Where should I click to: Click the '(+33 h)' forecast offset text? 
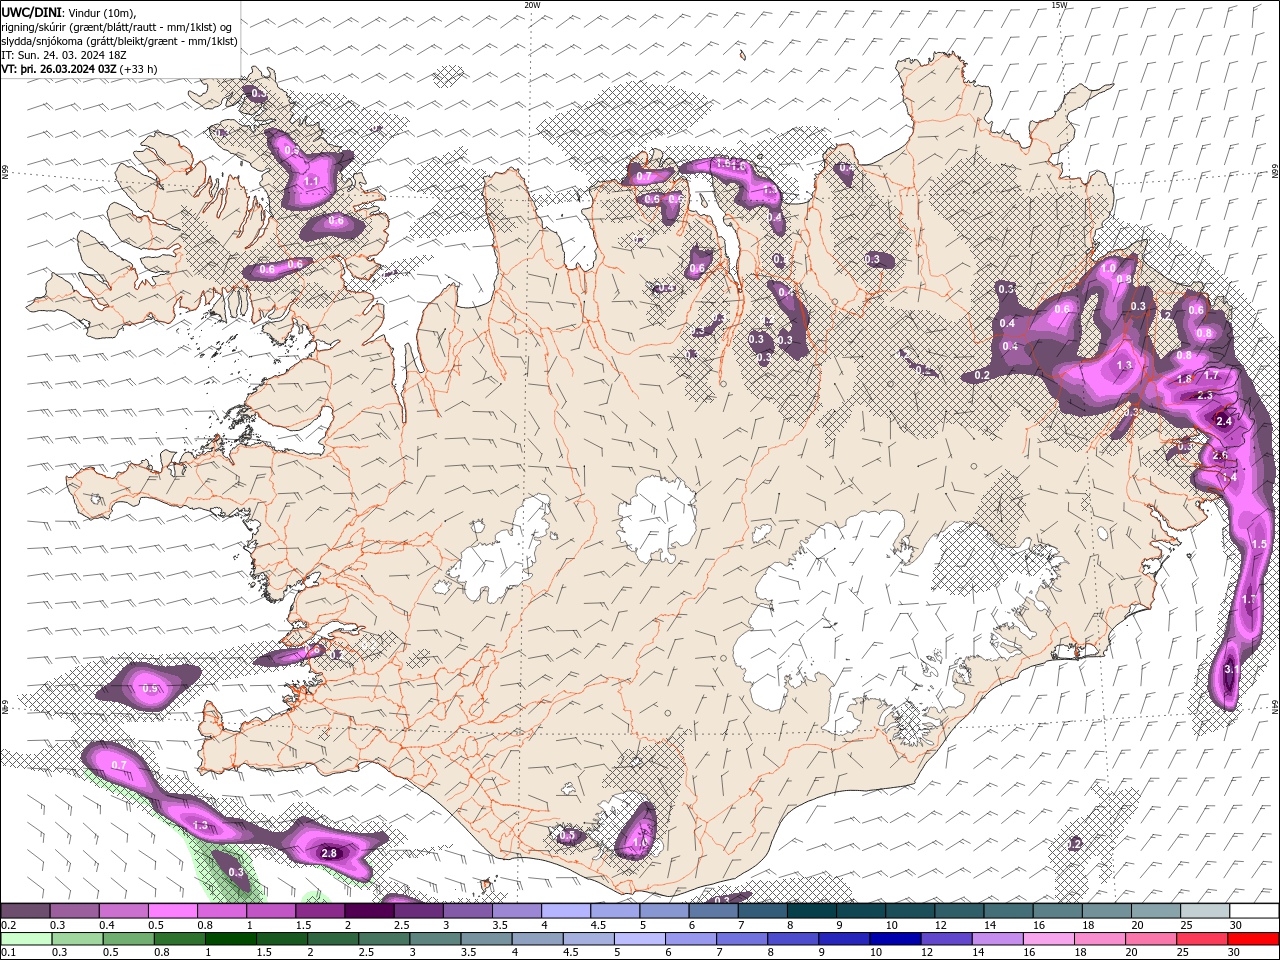tap(138, 69)
